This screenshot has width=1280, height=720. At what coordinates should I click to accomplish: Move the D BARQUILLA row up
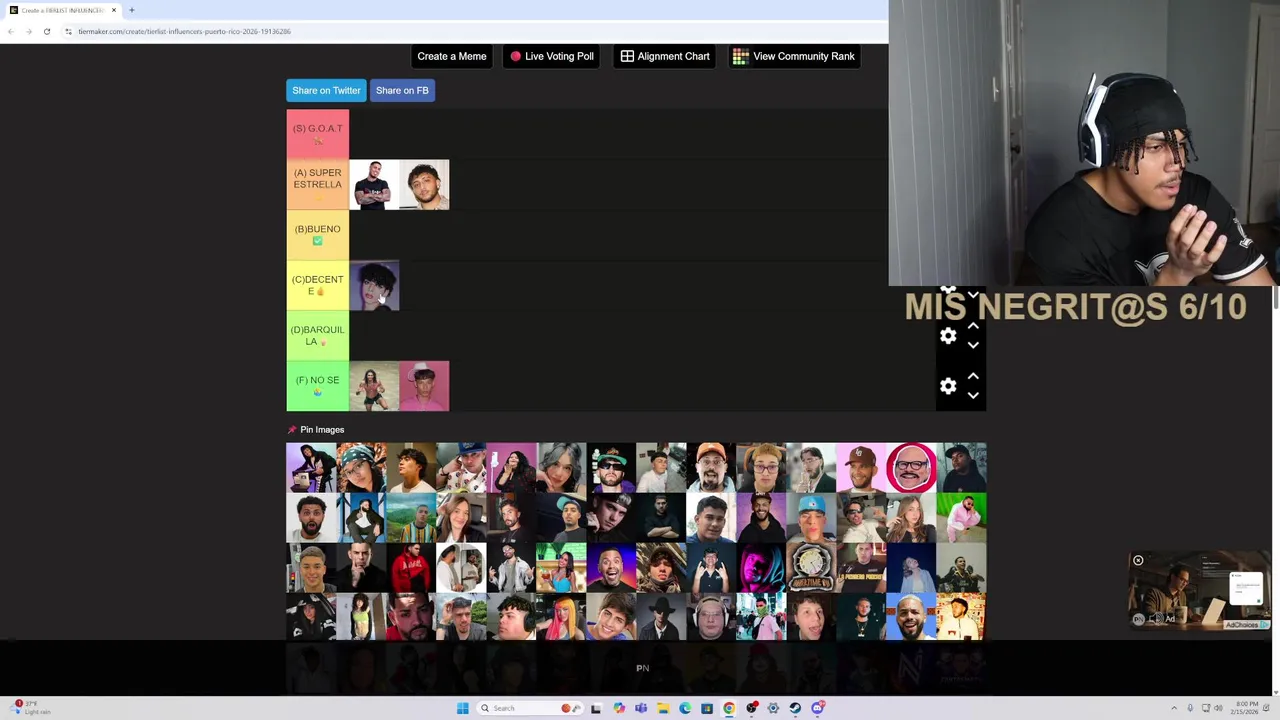(x=973, y=326)
